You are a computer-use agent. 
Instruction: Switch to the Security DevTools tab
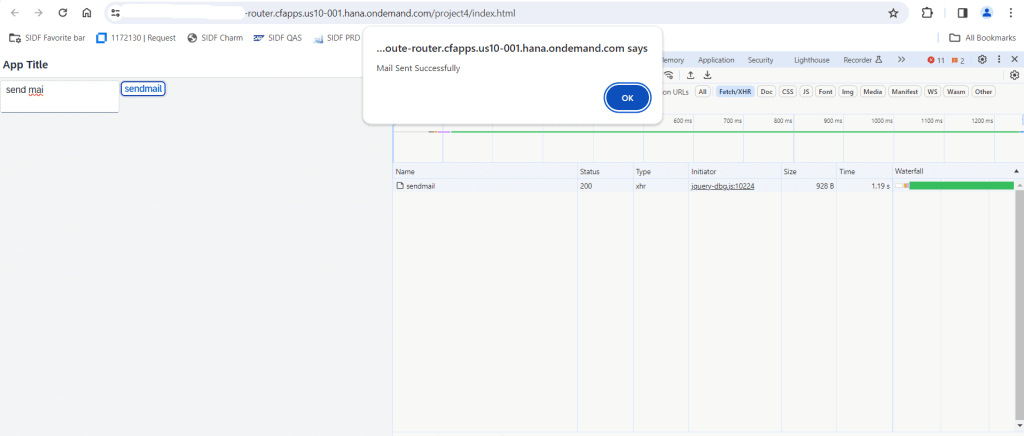pyautogui.click(x=760, y=60)
